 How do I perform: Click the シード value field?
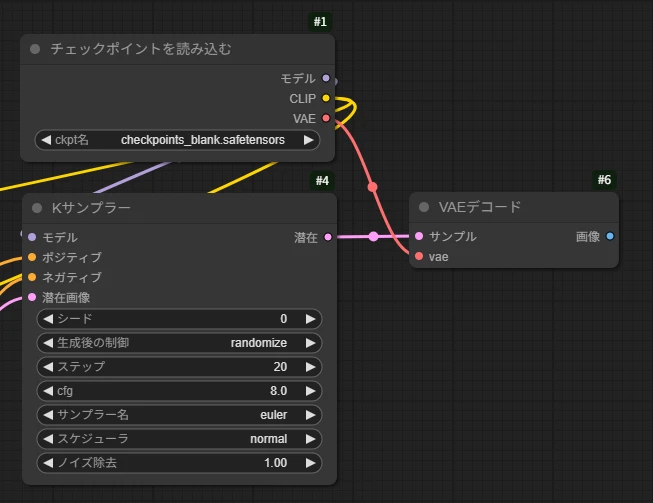tap(178, 319)
